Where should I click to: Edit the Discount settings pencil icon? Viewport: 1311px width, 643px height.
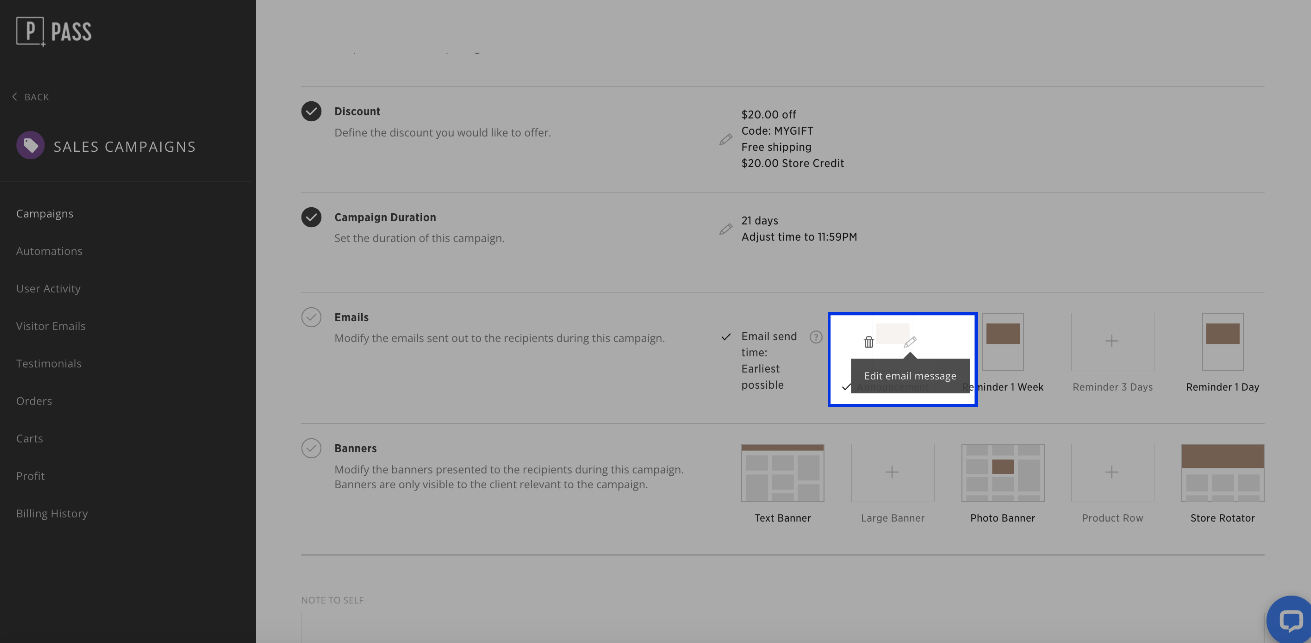pos(726,140)
